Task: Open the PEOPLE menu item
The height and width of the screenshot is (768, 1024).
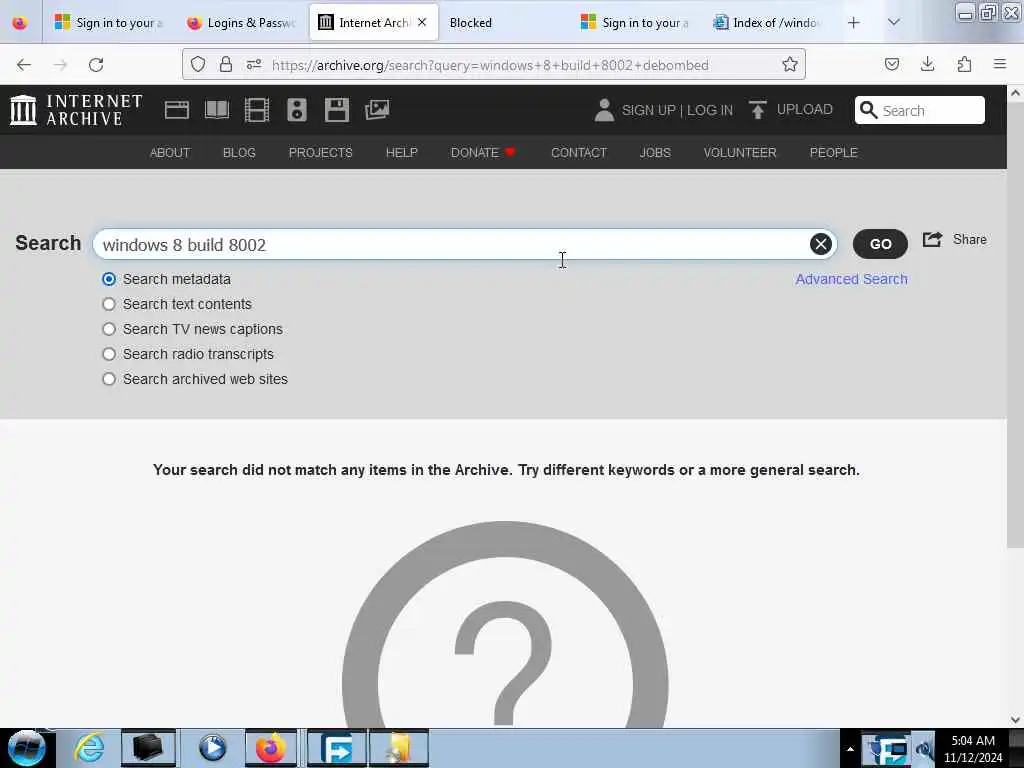Action: tap(833, 153)
